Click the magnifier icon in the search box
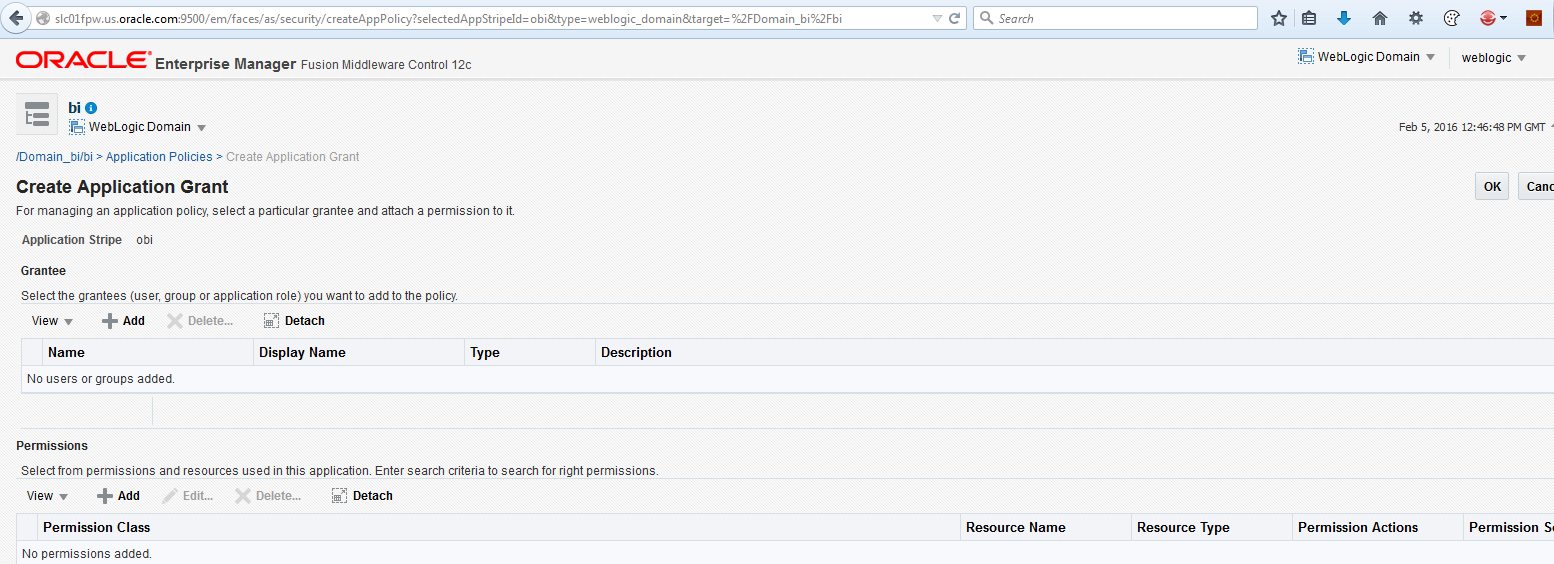 [x=986, y=18]
